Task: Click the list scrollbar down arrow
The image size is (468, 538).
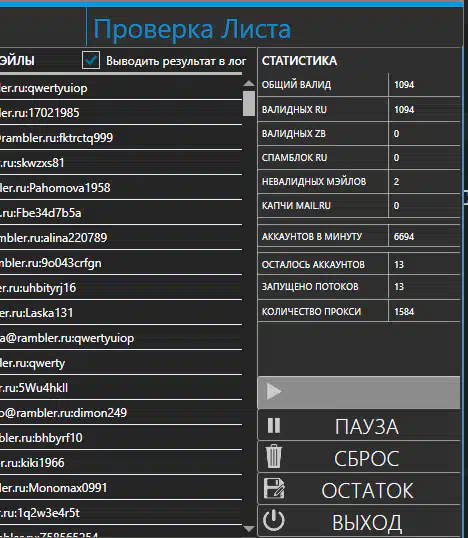Action: [249, 528]
